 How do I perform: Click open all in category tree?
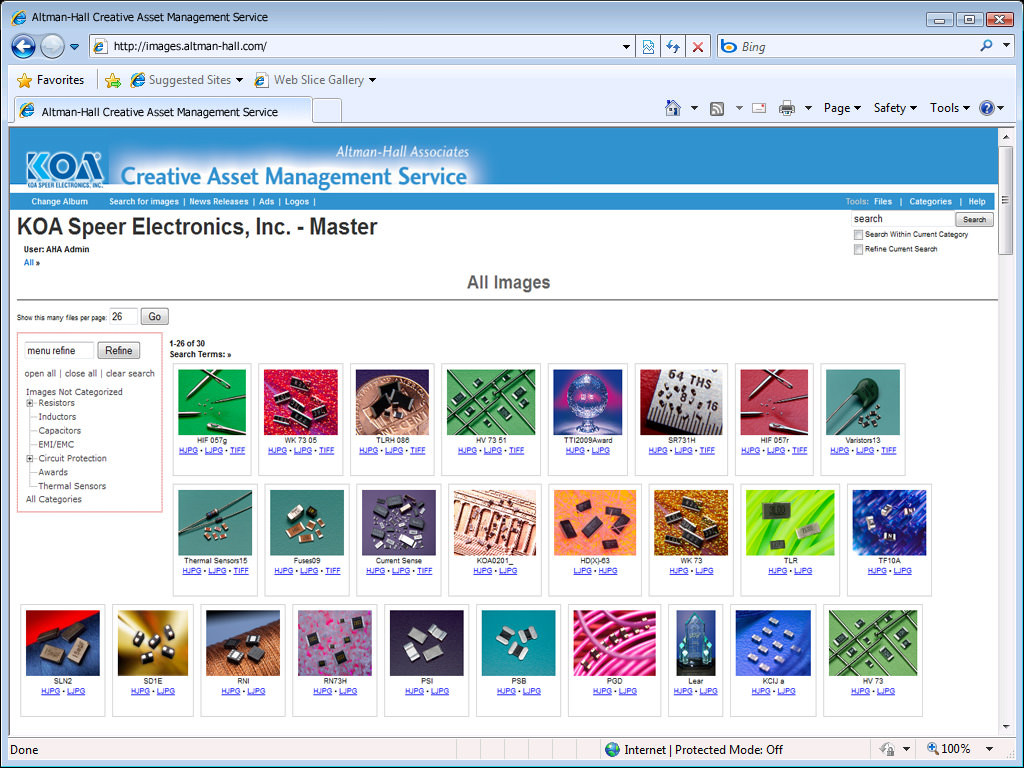point(40,374)
